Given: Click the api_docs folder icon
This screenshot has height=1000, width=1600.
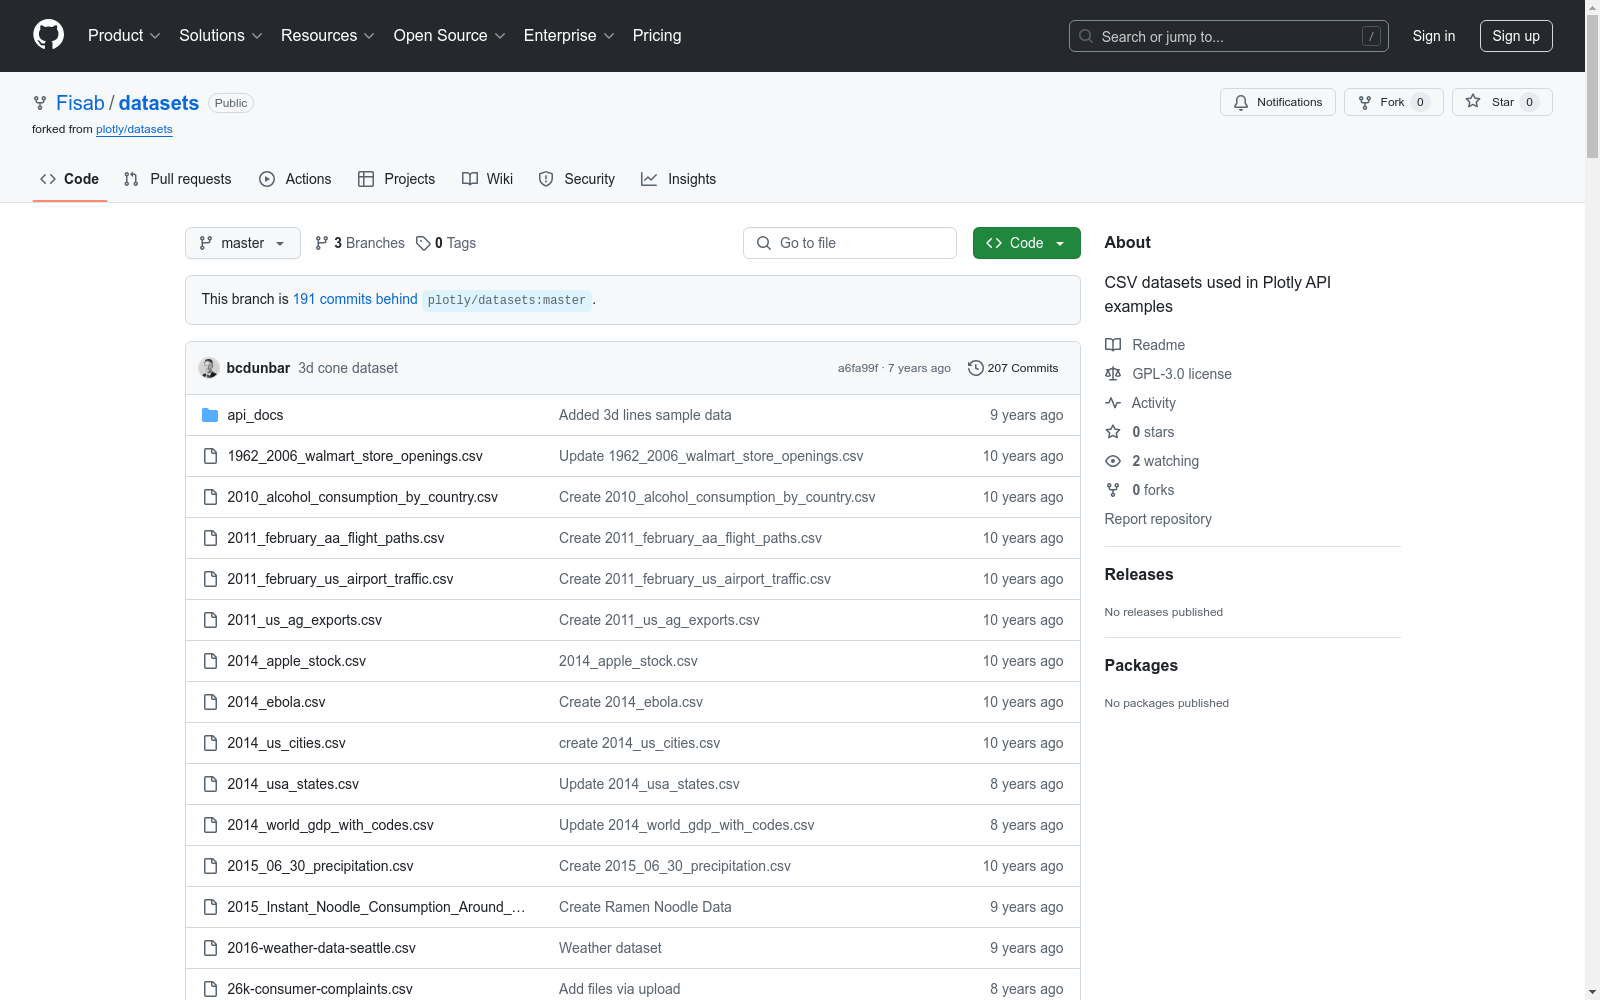Looking at the screenshot, I should click(210, 415).
